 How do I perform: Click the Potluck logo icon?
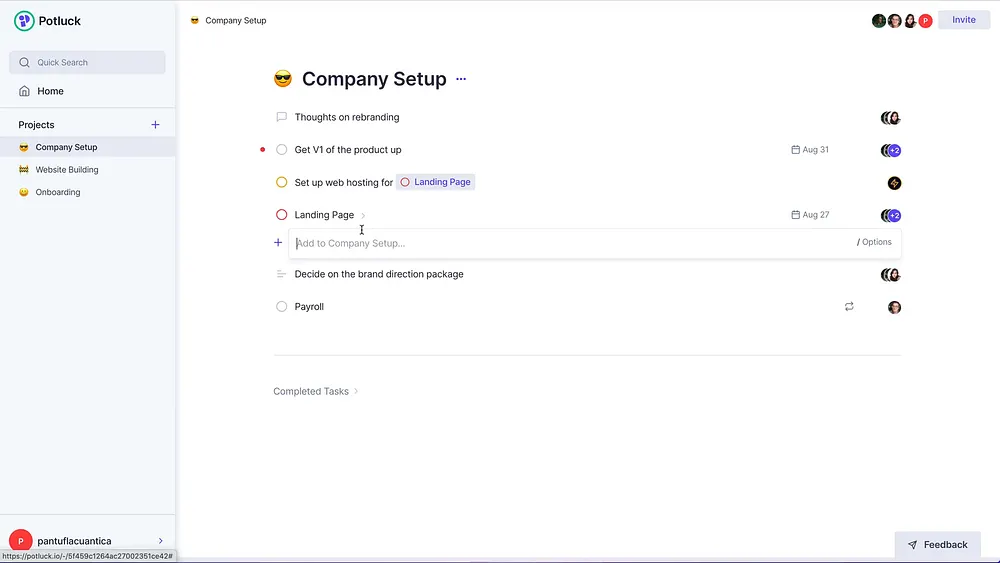click(x=24, y=21)
